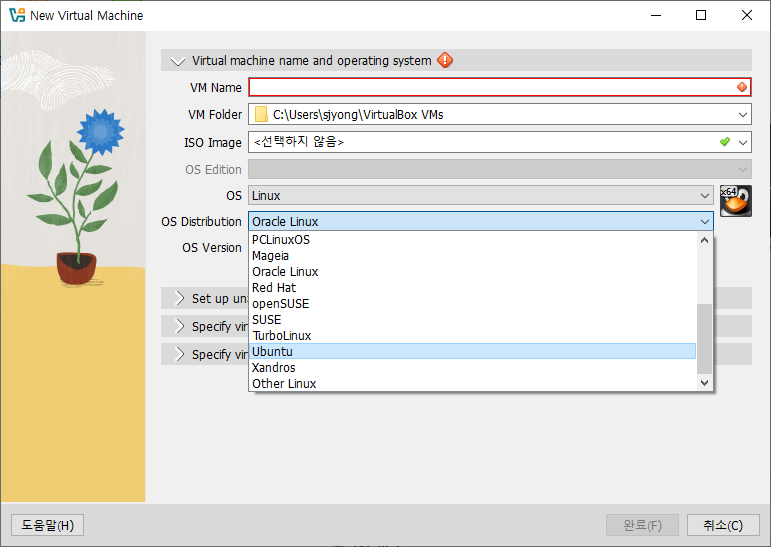Close the New Virtual Machine window
Image resolution: width=771 pixels, height=547 pixels.
[746, 15]
